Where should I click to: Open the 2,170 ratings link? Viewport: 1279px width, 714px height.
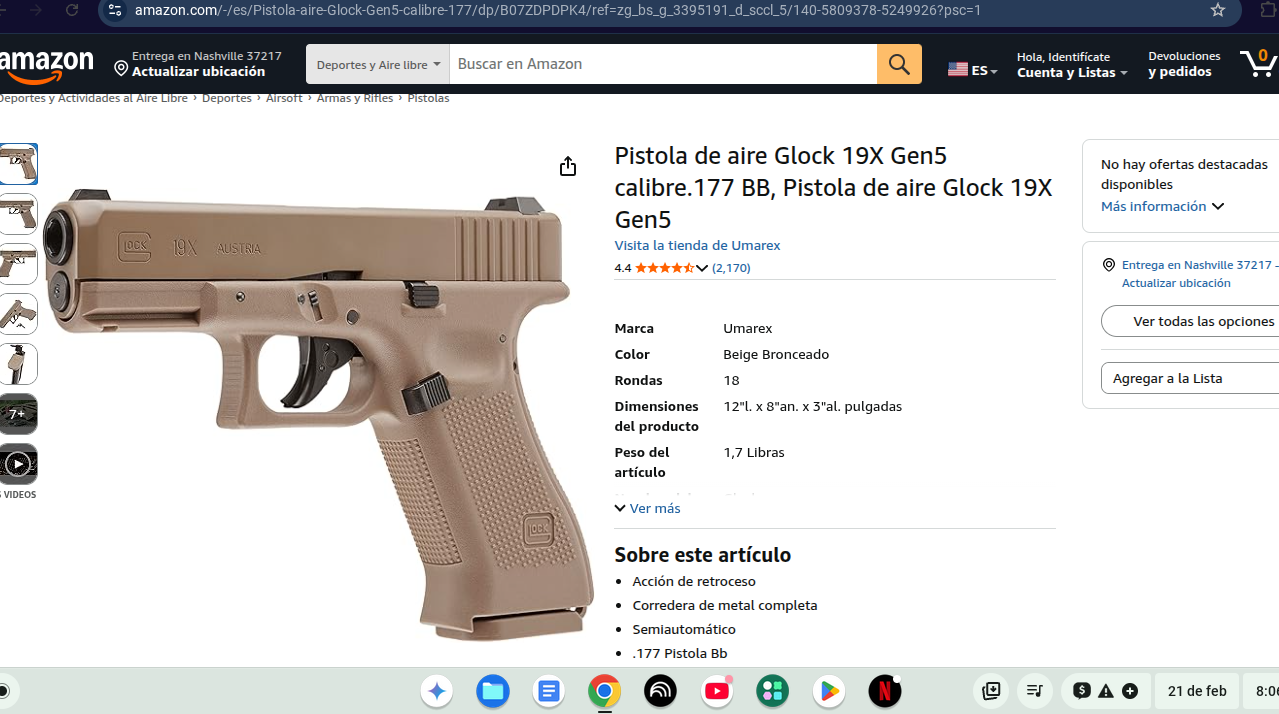tap(731, 268)
